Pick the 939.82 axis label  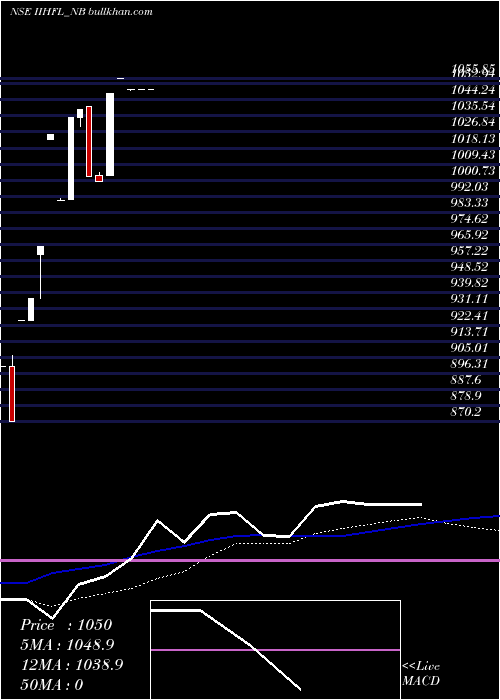[x=469, y=283]
